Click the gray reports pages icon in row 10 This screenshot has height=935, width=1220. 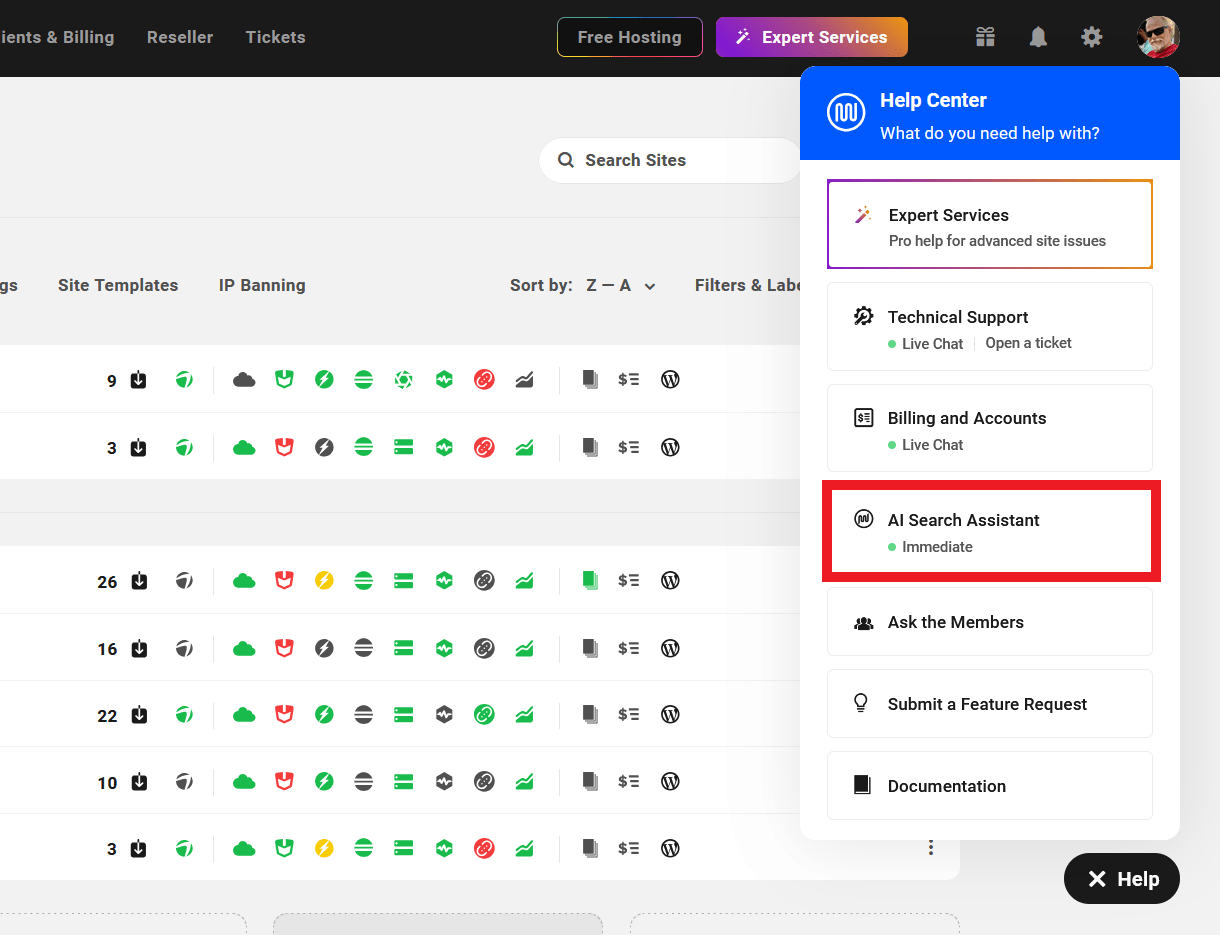[590, 781]
